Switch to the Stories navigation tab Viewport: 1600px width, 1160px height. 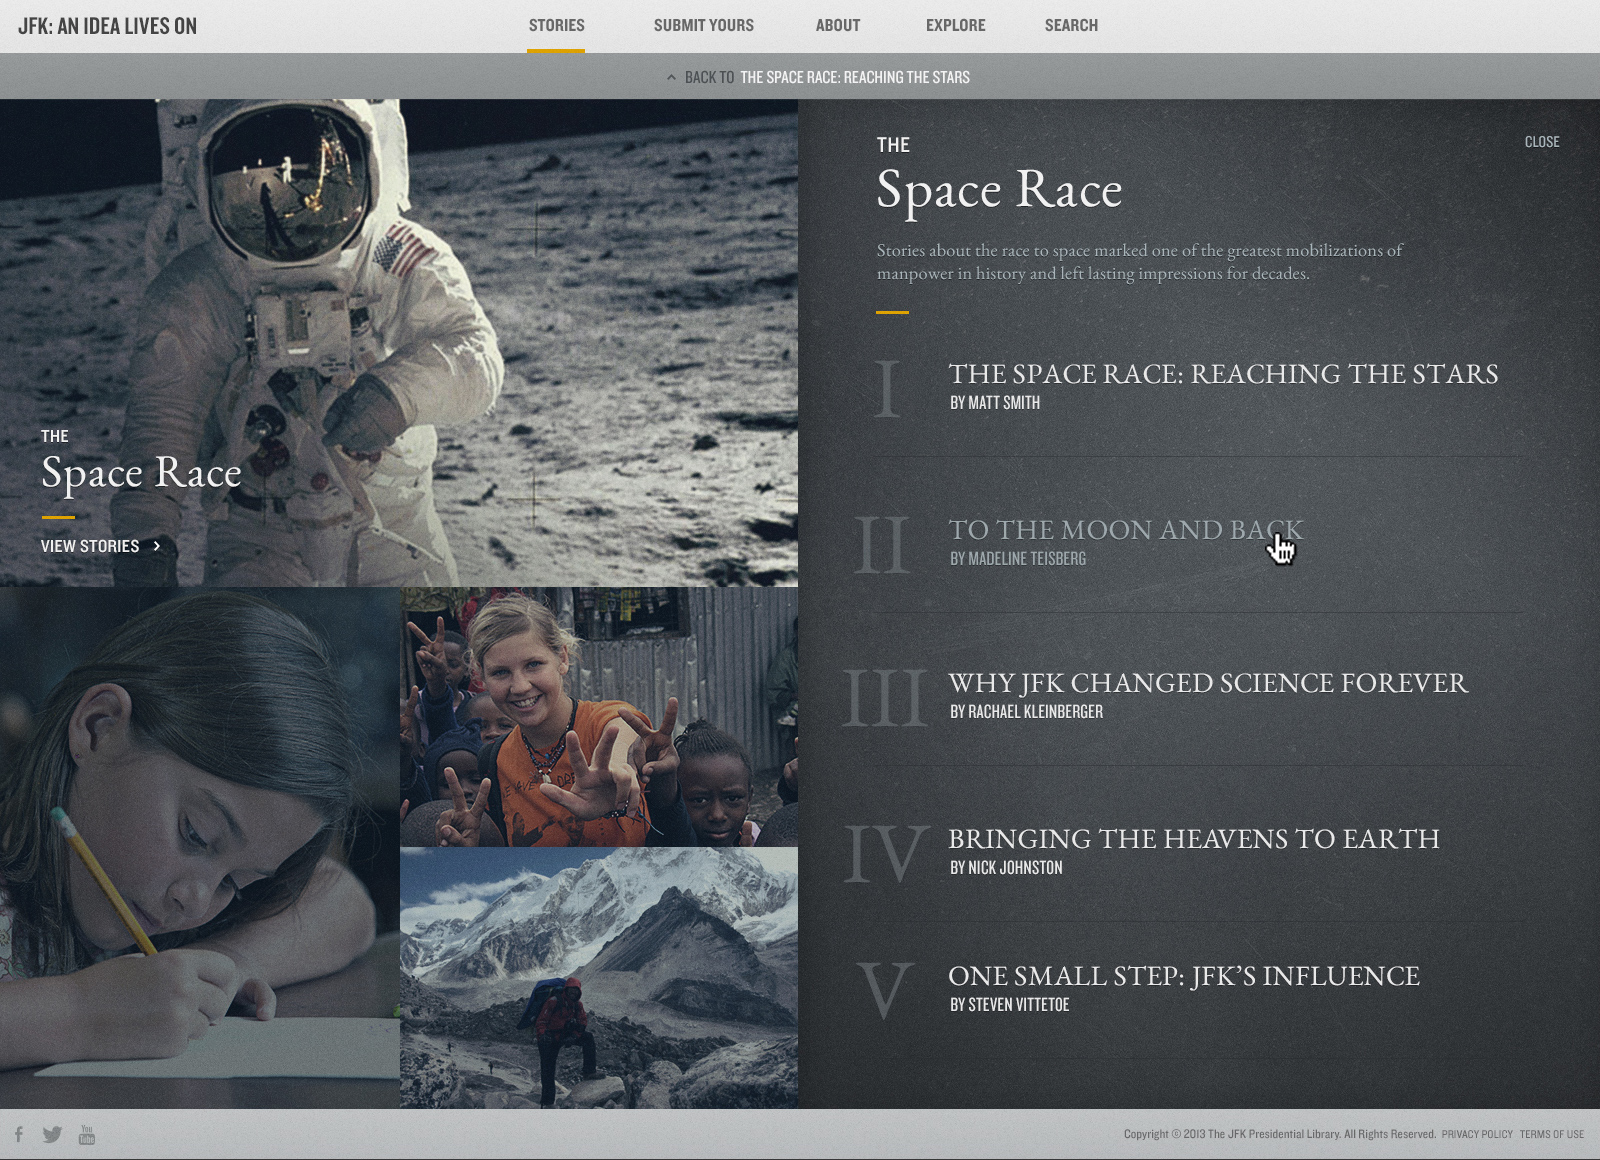557,25
